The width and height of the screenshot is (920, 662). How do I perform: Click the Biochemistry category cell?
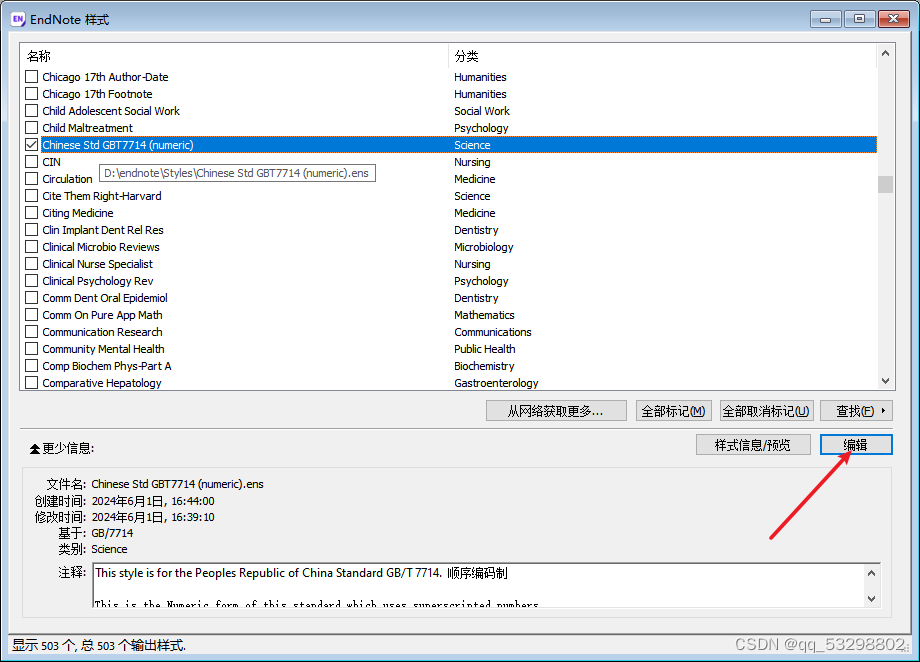pyautogui.click(x=484, y=366)
